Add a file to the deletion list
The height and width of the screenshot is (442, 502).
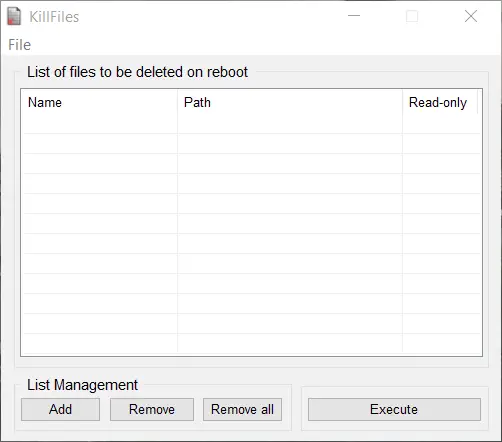point(60,409)
